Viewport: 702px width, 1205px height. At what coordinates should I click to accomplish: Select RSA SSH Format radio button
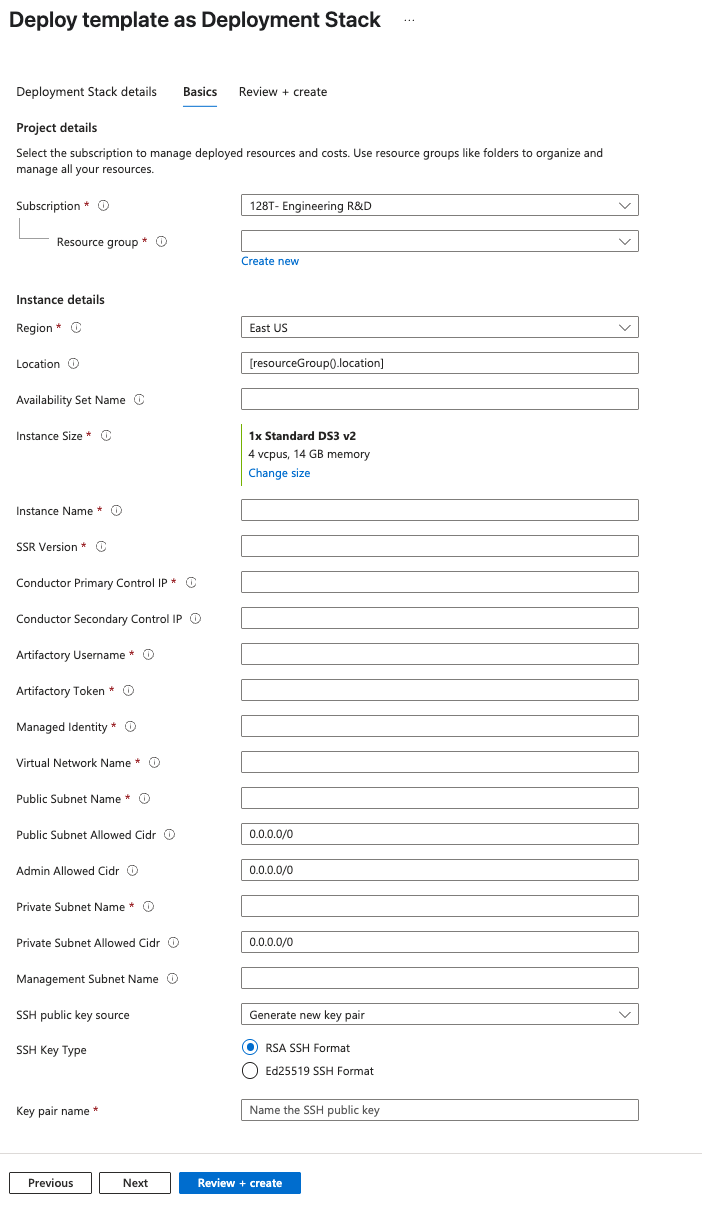point(250,1048)
